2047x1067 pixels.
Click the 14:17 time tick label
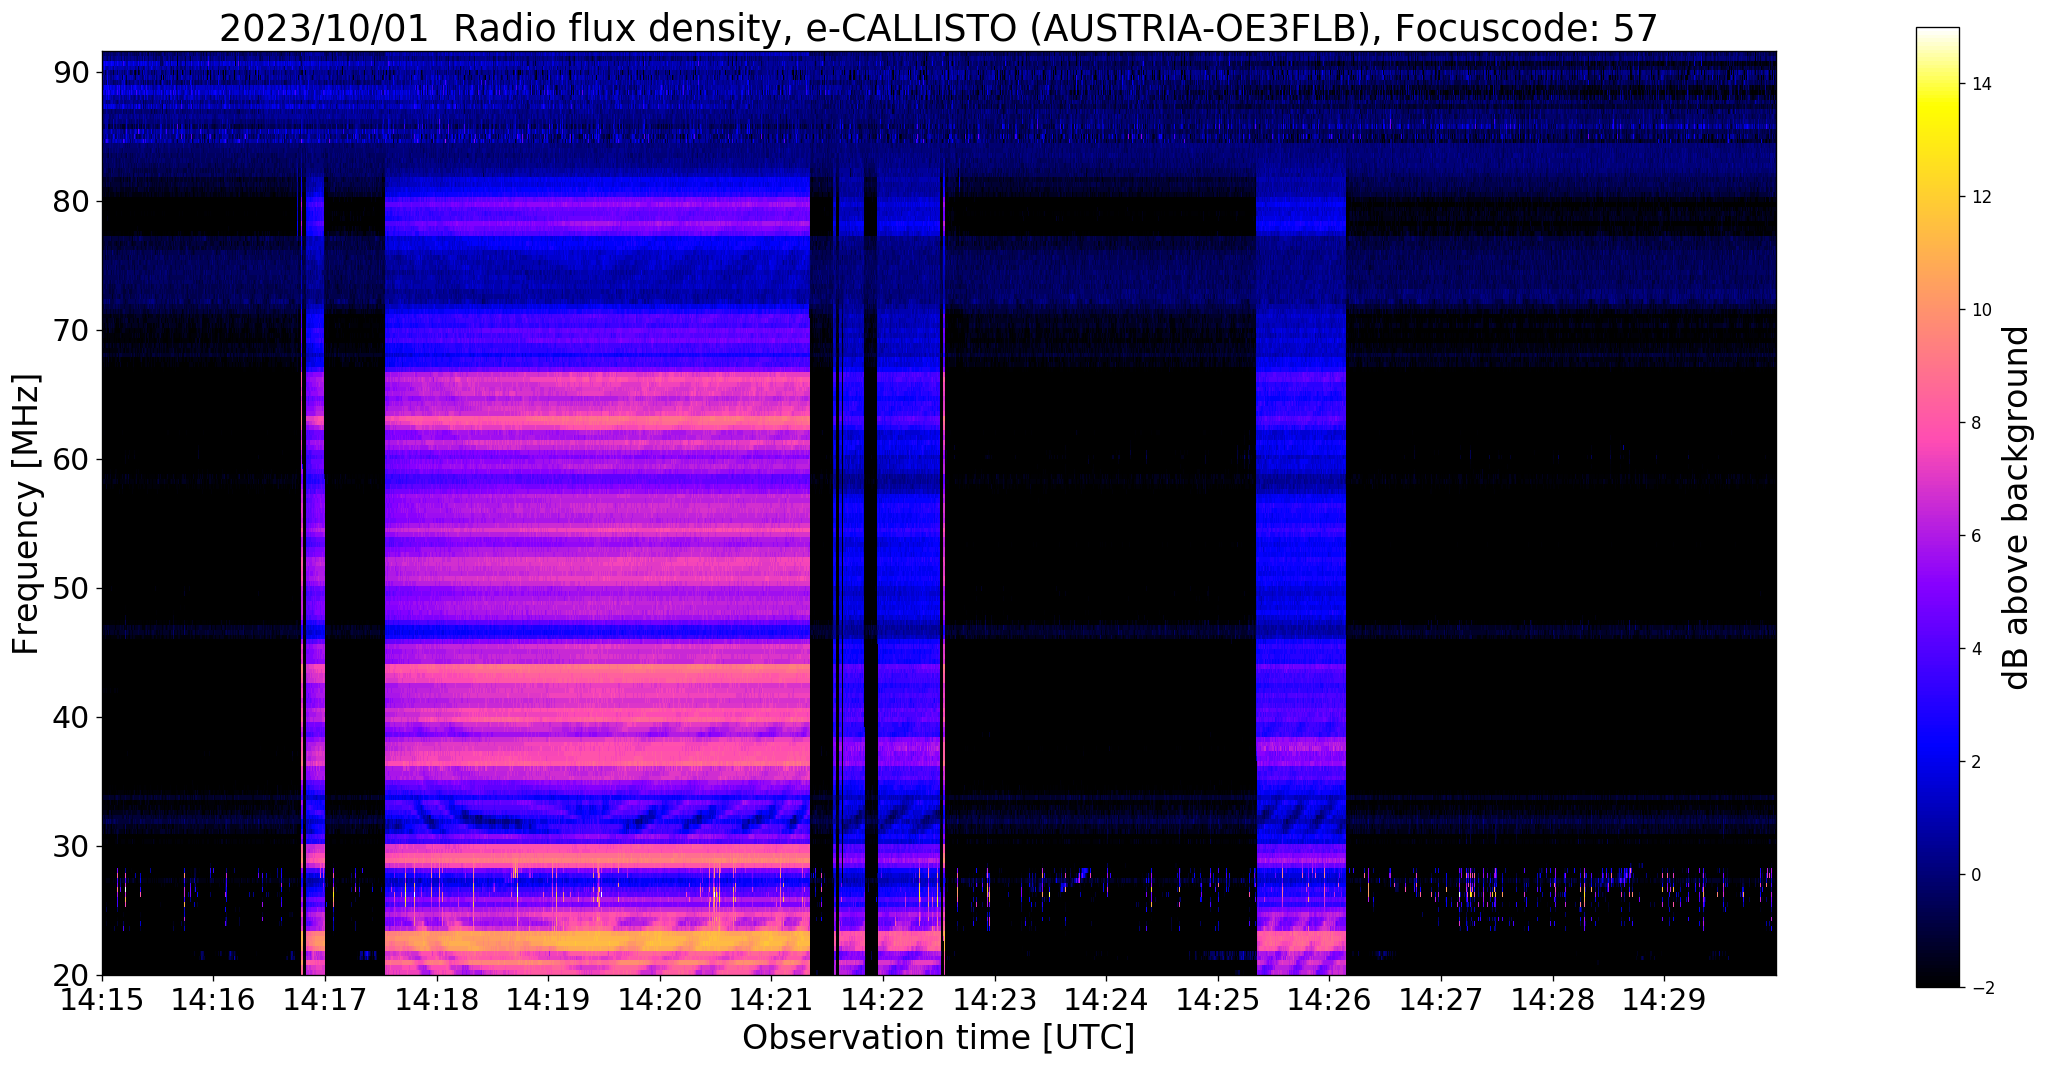click(x=325, y=999)
